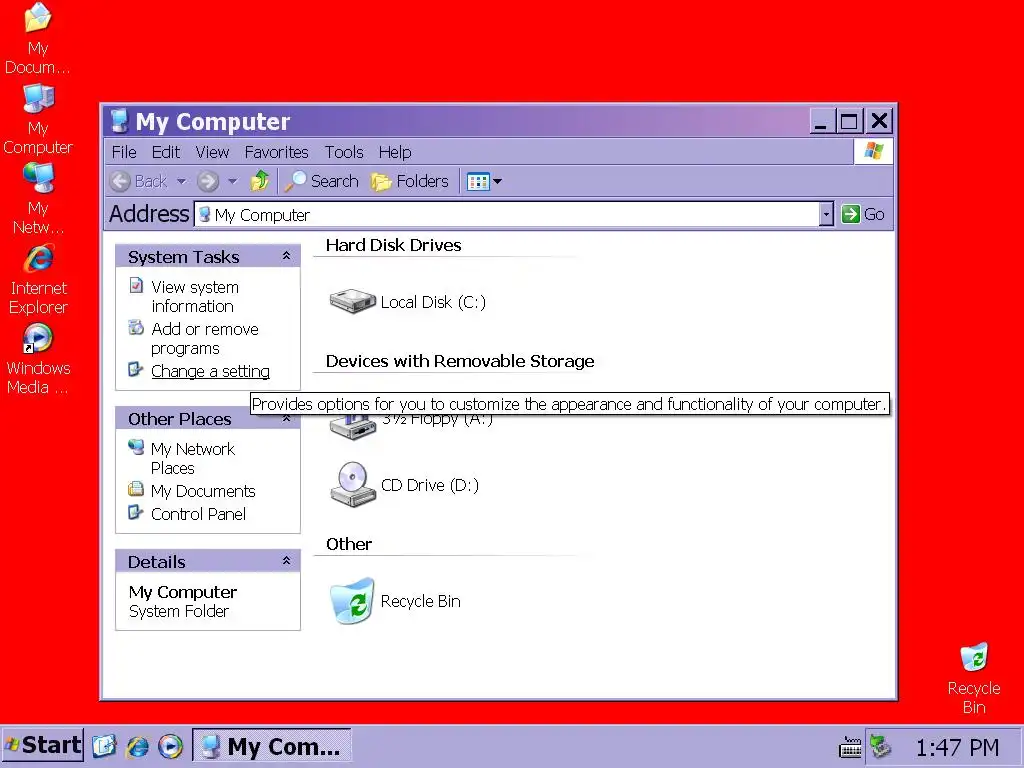Click Change a setting link
Image resolution: width=1024 pixels, height=768 pixels.
tap(210, 371)
